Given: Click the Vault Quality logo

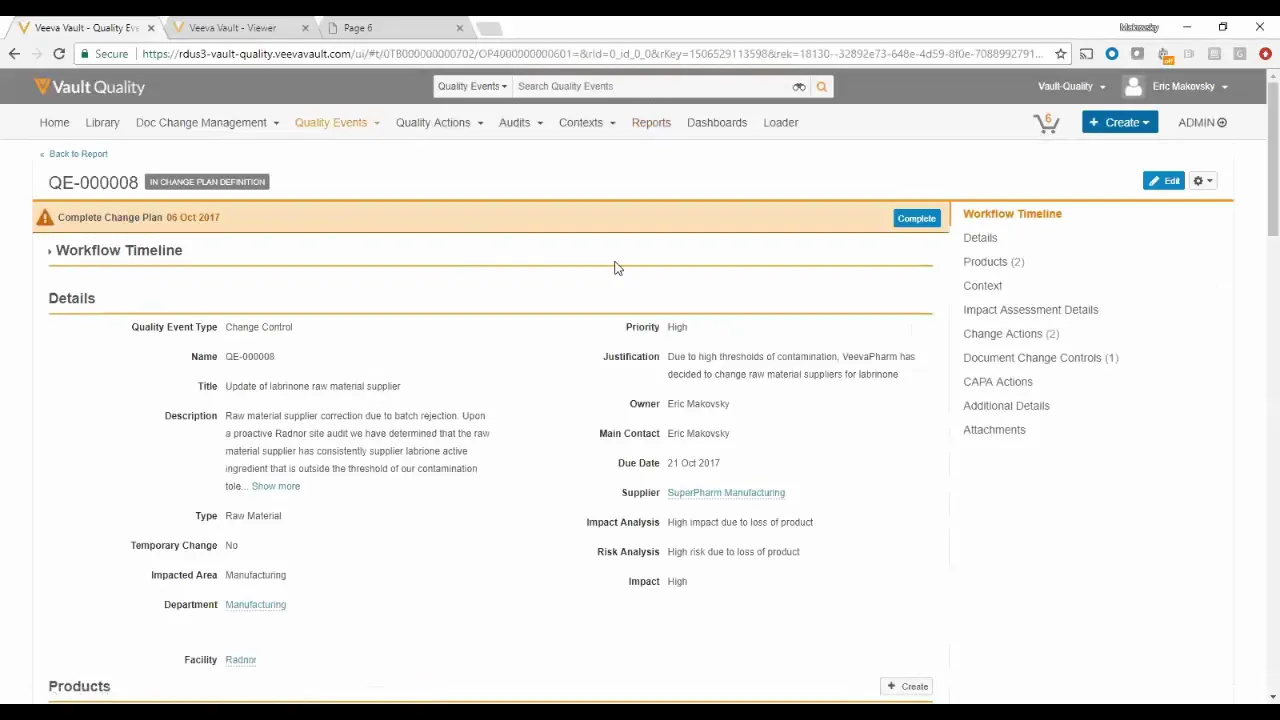Looking at the screenshot, I should pos(89,87).
